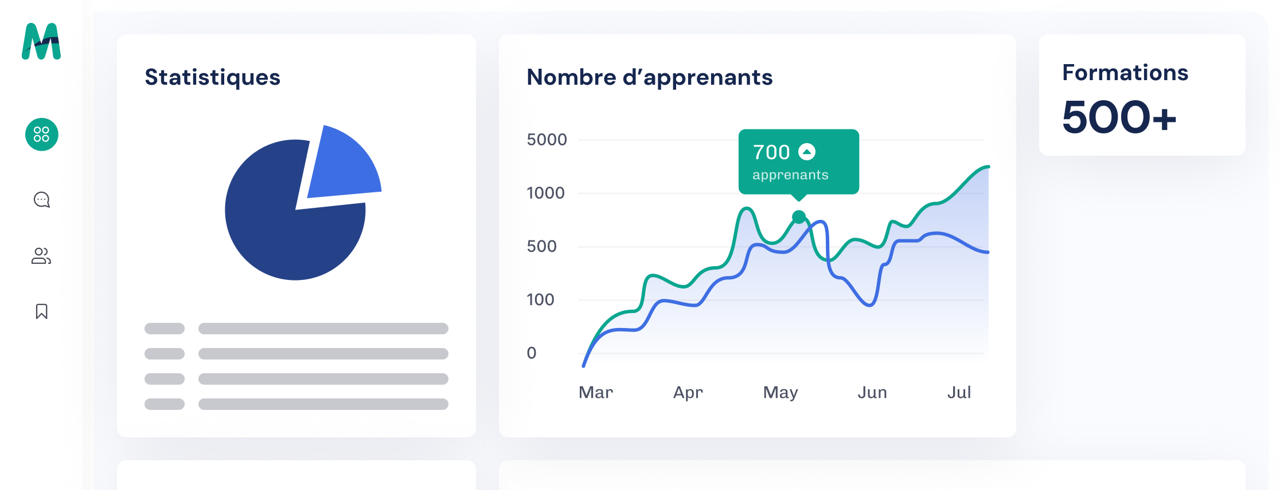1280x490 pixels.
Task: Select the Jun label on chart axis
Action: (x=872, y=393)
